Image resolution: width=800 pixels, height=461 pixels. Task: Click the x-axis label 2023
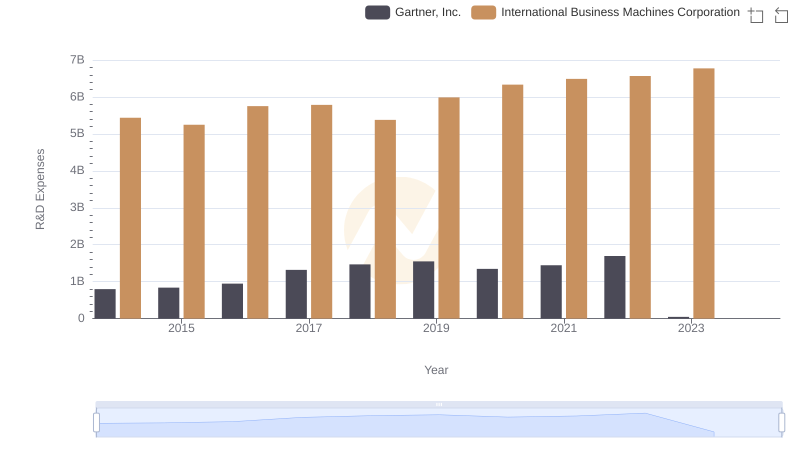pyautogui.click(x=691, y=328)
